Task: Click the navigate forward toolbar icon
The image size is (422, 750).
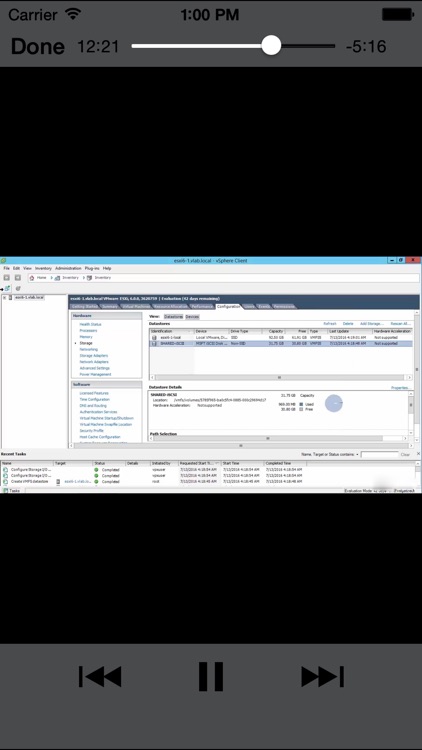Action: pos(18,277)
